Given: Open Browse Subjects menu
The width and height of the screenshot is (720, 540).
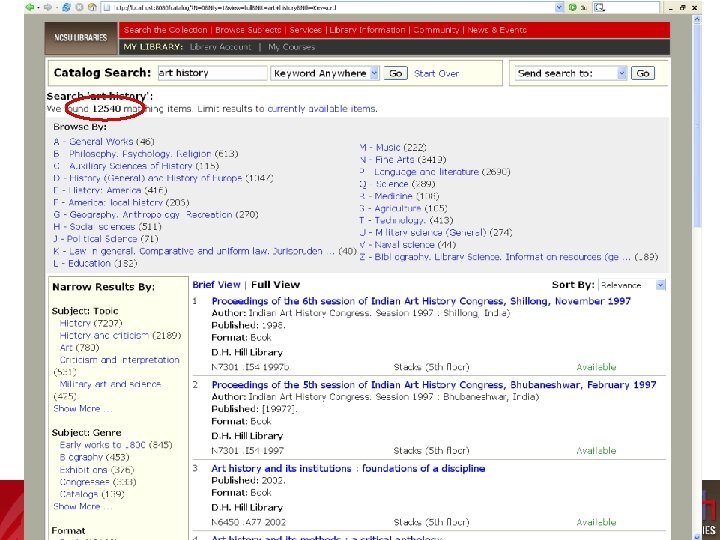Looking at the screenshot, I should [248, 30].
